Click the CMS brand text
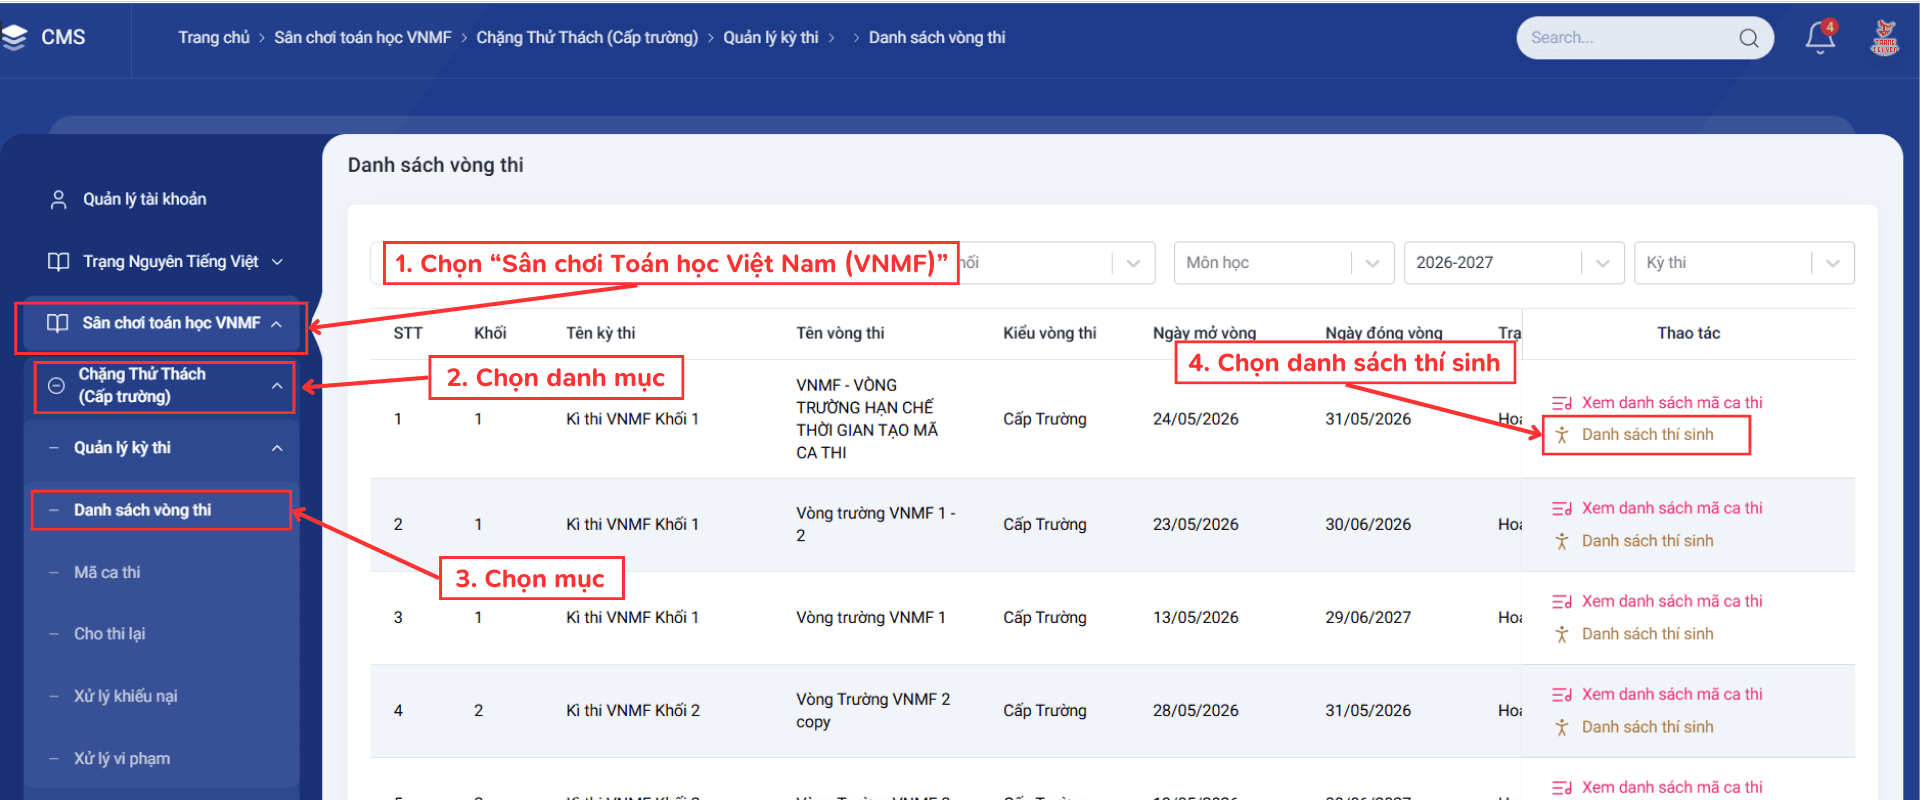Viewport: 1920px width, 800px height. (63, 38)
